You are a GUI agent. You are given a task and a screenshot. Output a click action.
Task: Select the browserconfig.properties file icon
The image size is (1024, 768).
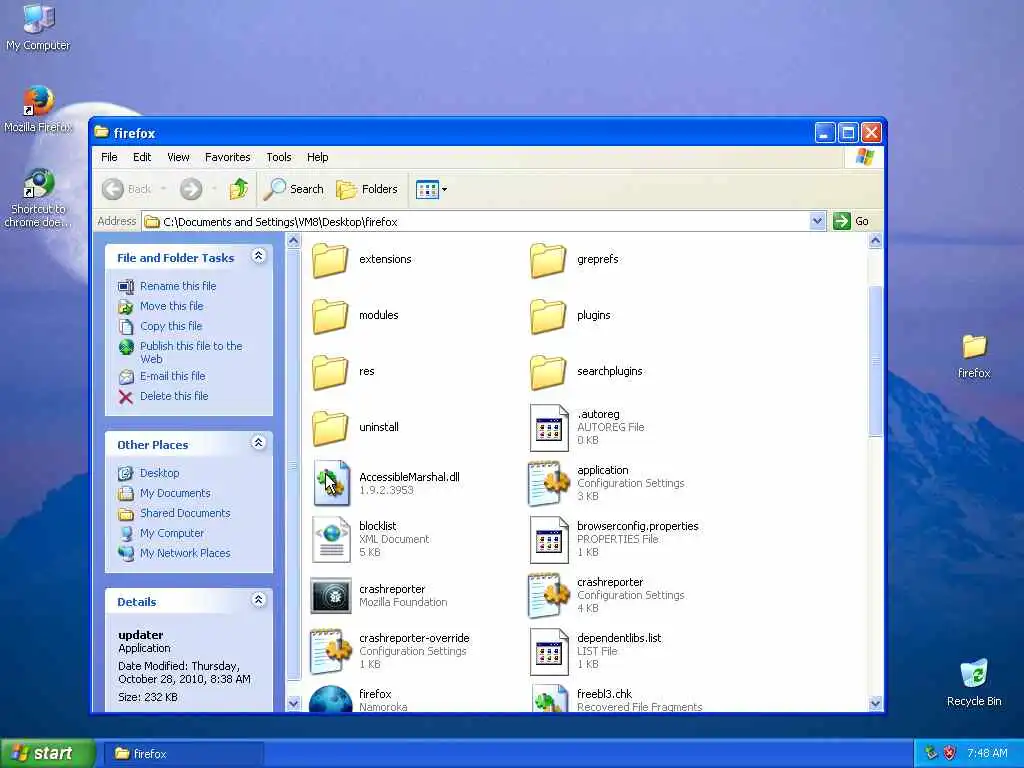[x=549, y=539]
